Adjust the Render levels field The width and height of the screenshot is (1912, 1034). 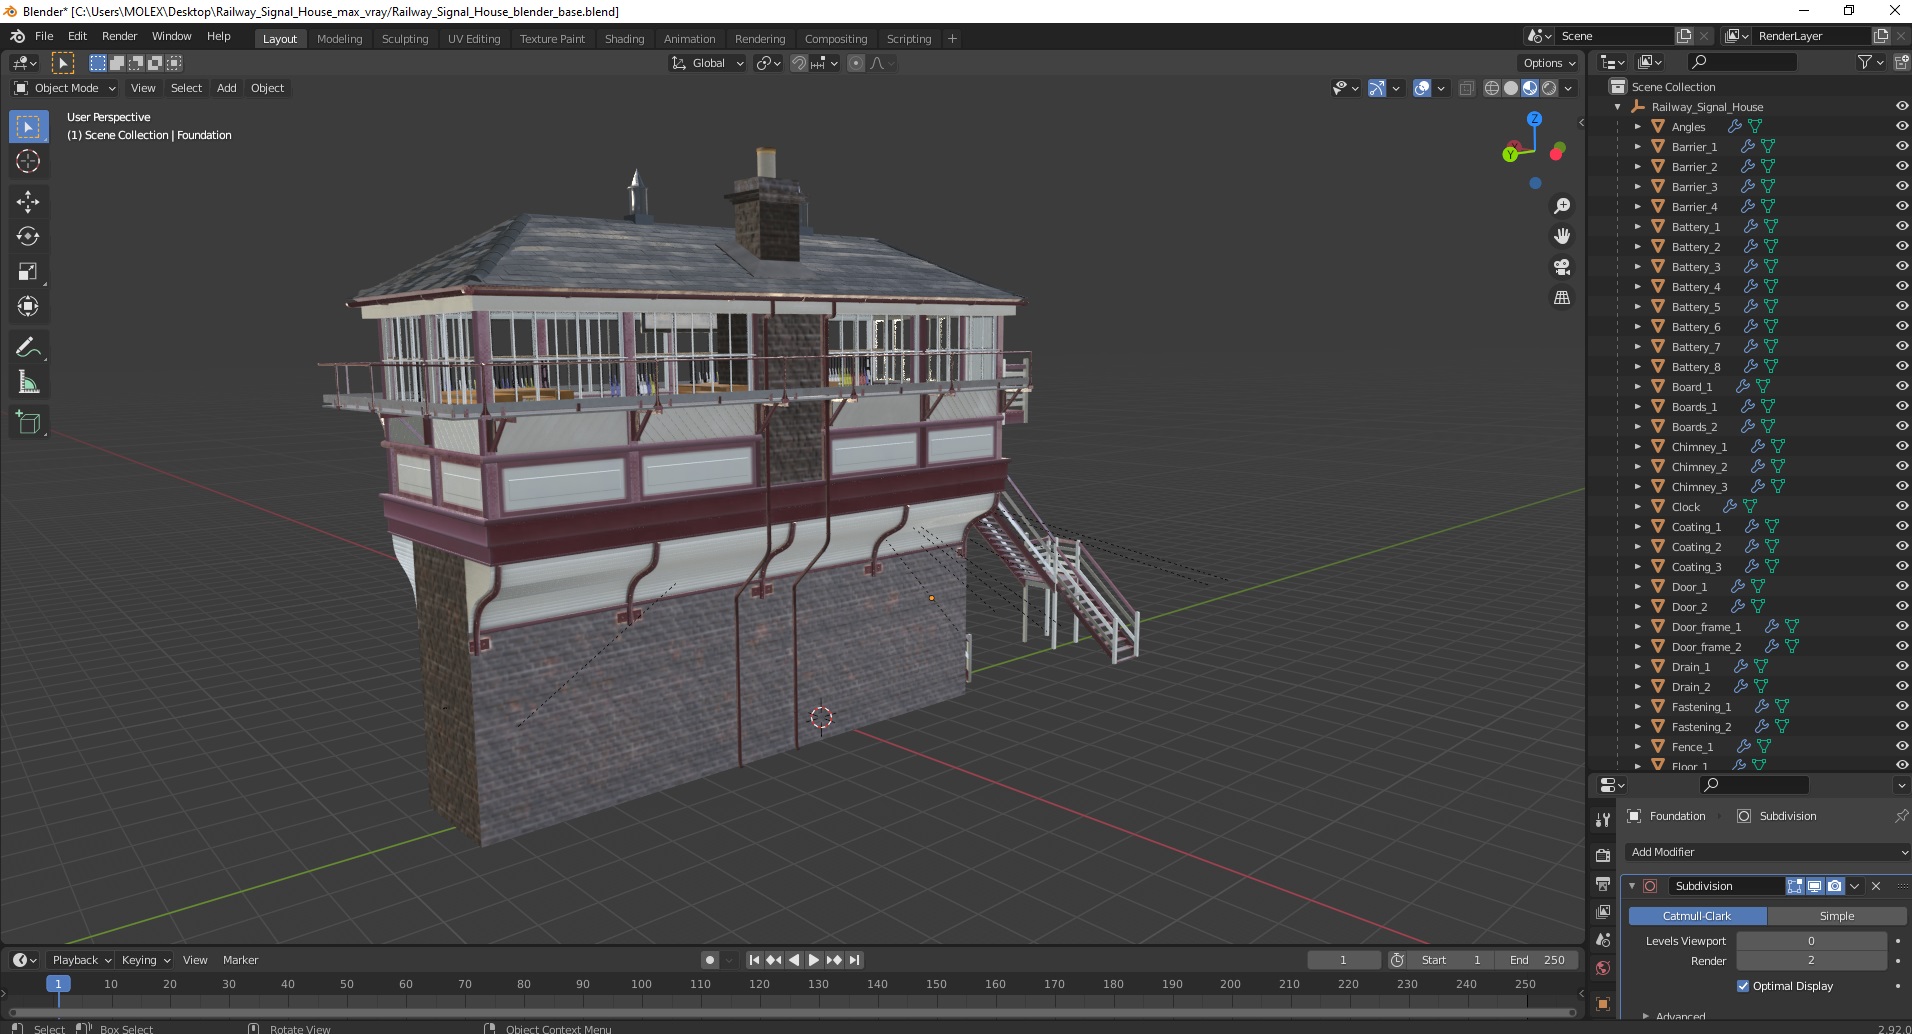pos(1811,961)
